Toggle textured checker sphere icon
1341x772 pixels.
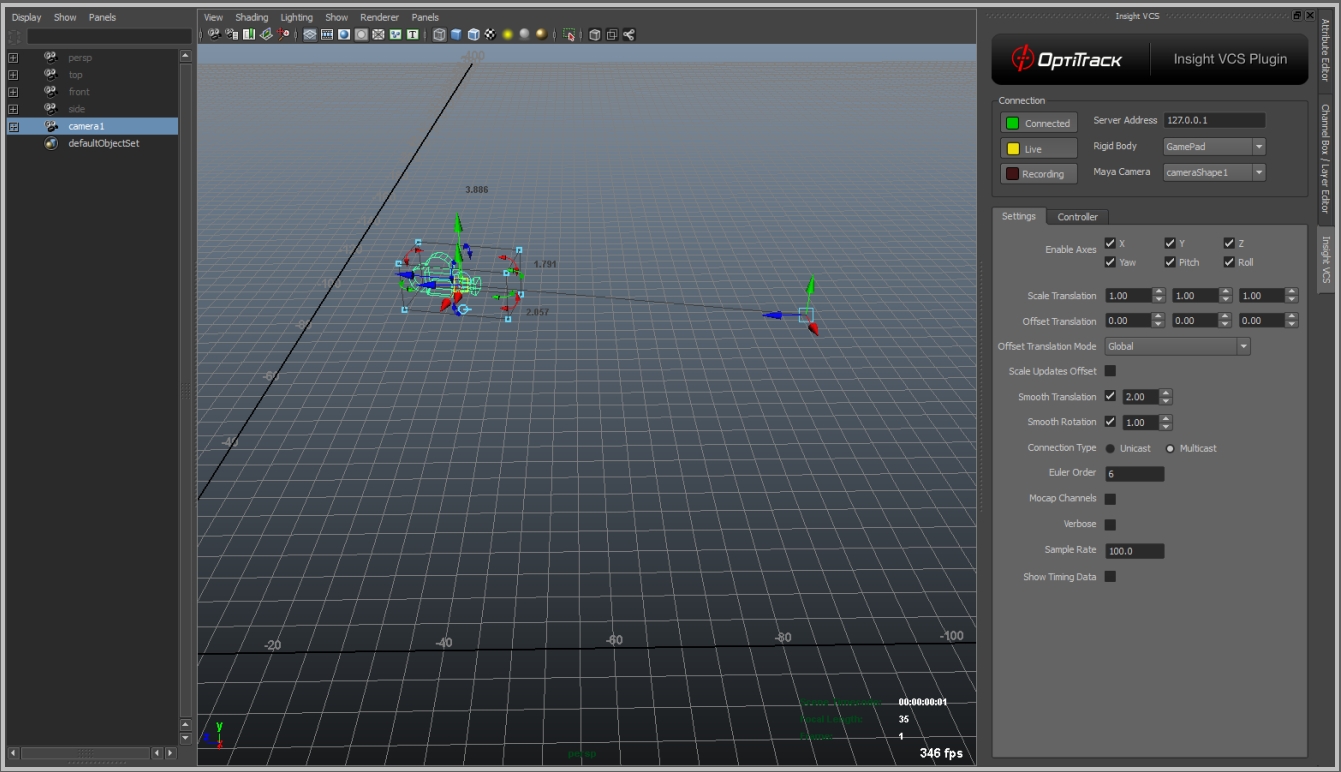490,35
